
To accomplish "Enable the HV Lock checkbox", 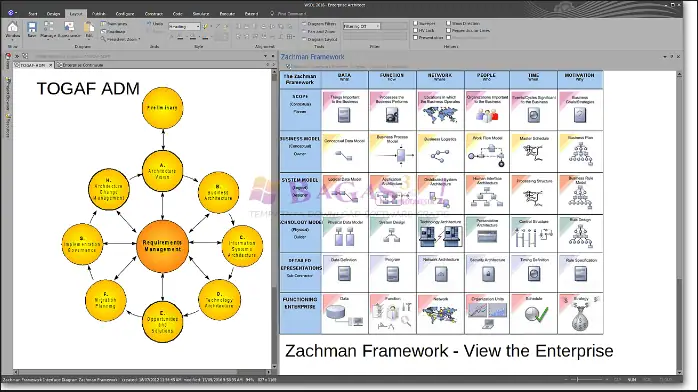I will point(415,31).
